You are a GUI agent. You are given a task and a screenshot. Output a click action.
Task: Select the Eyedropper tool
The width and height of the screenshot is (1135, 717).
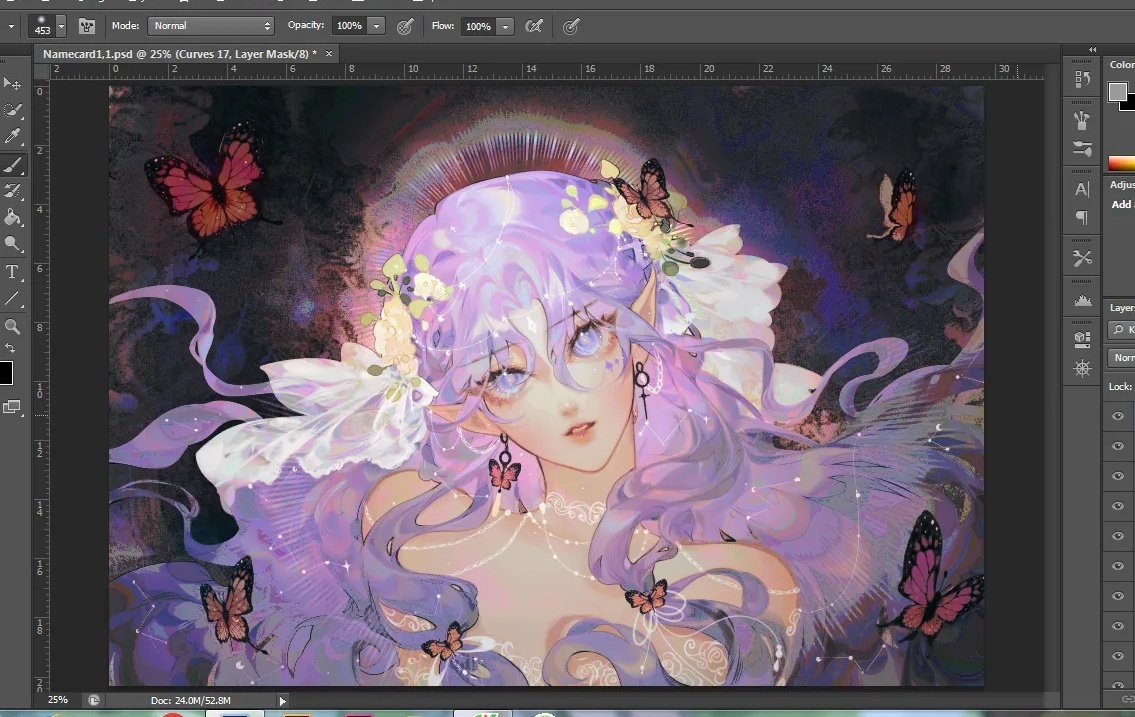(12, 136)
